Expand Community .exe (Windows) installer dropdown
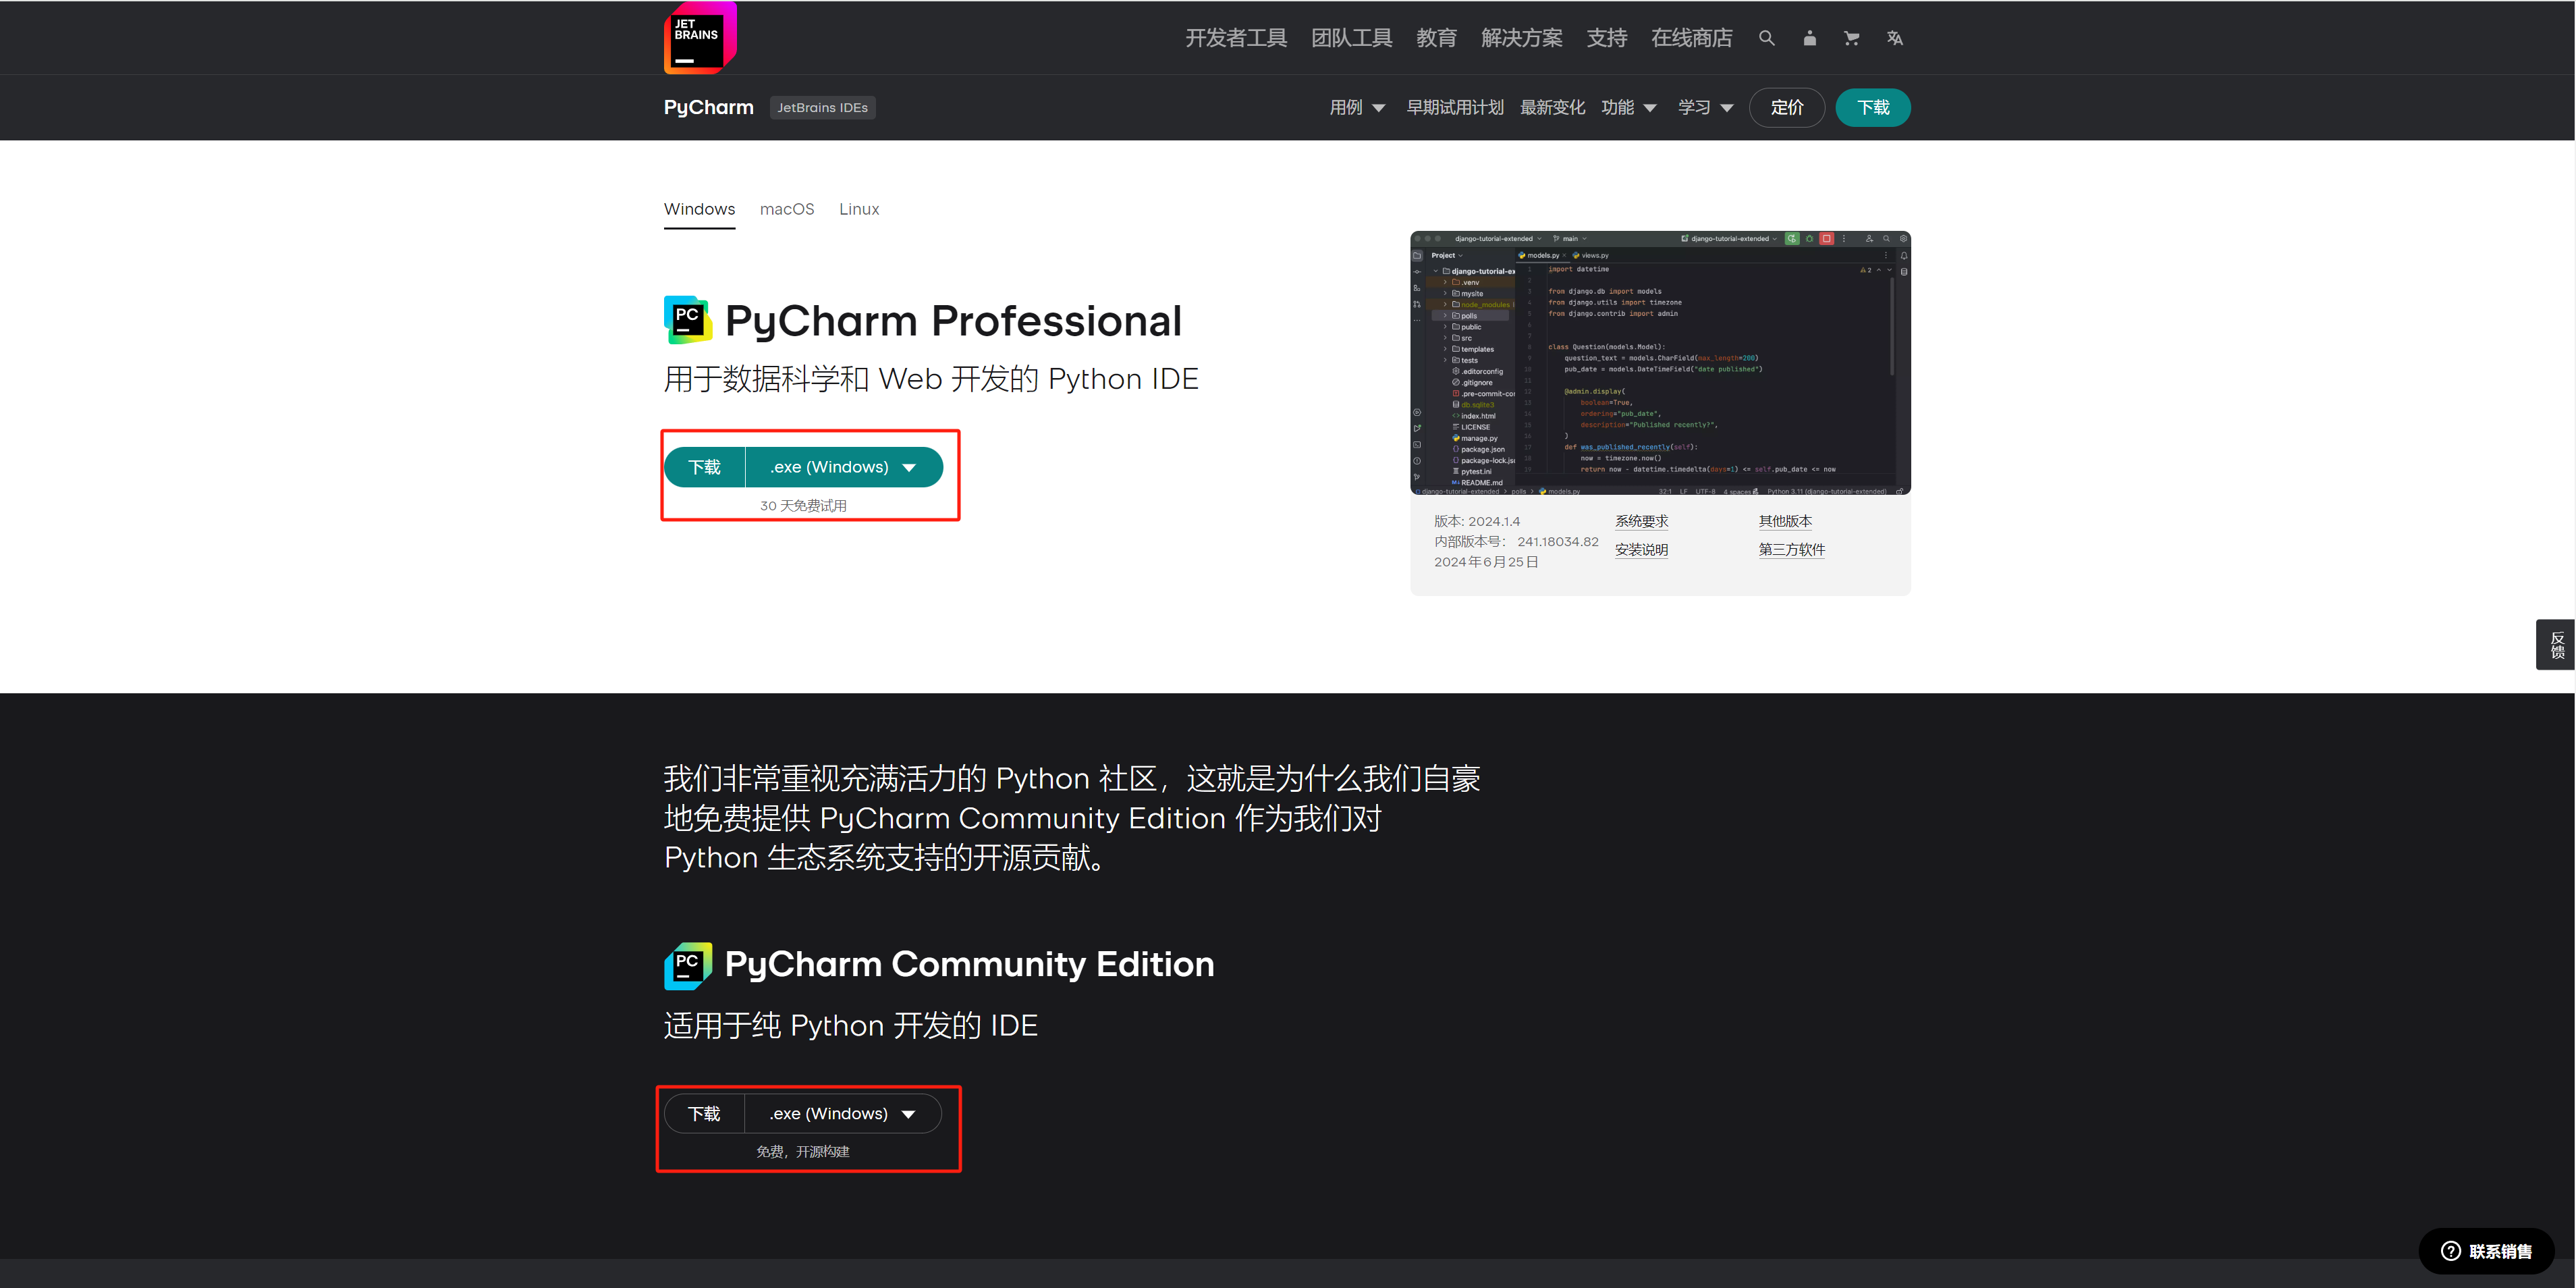 [x=843, y=1113]
